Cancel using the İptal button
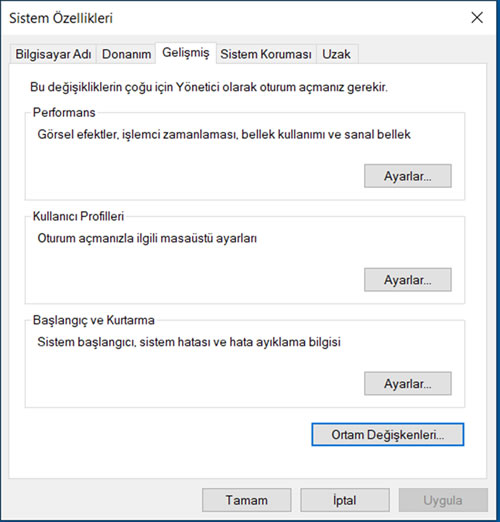 coord(345,500)
